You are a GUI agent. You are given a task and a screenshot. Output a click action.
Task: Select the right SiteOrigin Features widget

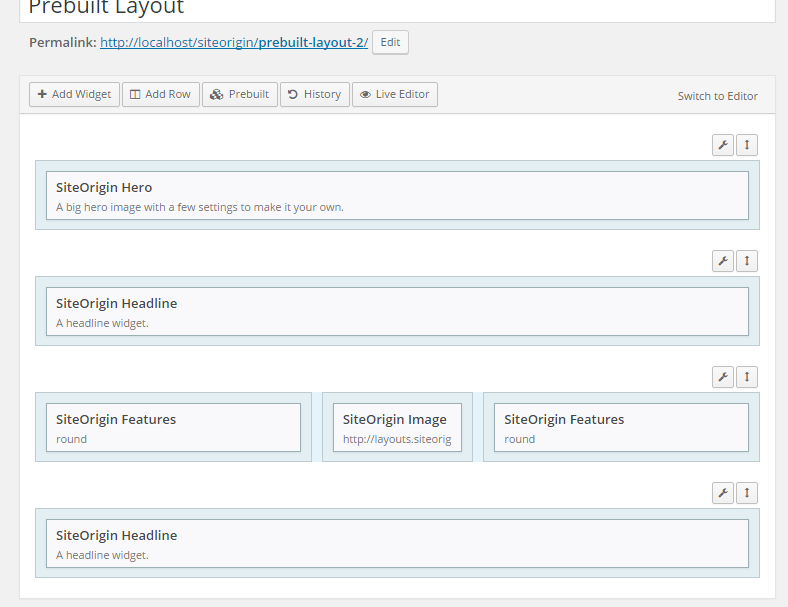click(621, 428)
